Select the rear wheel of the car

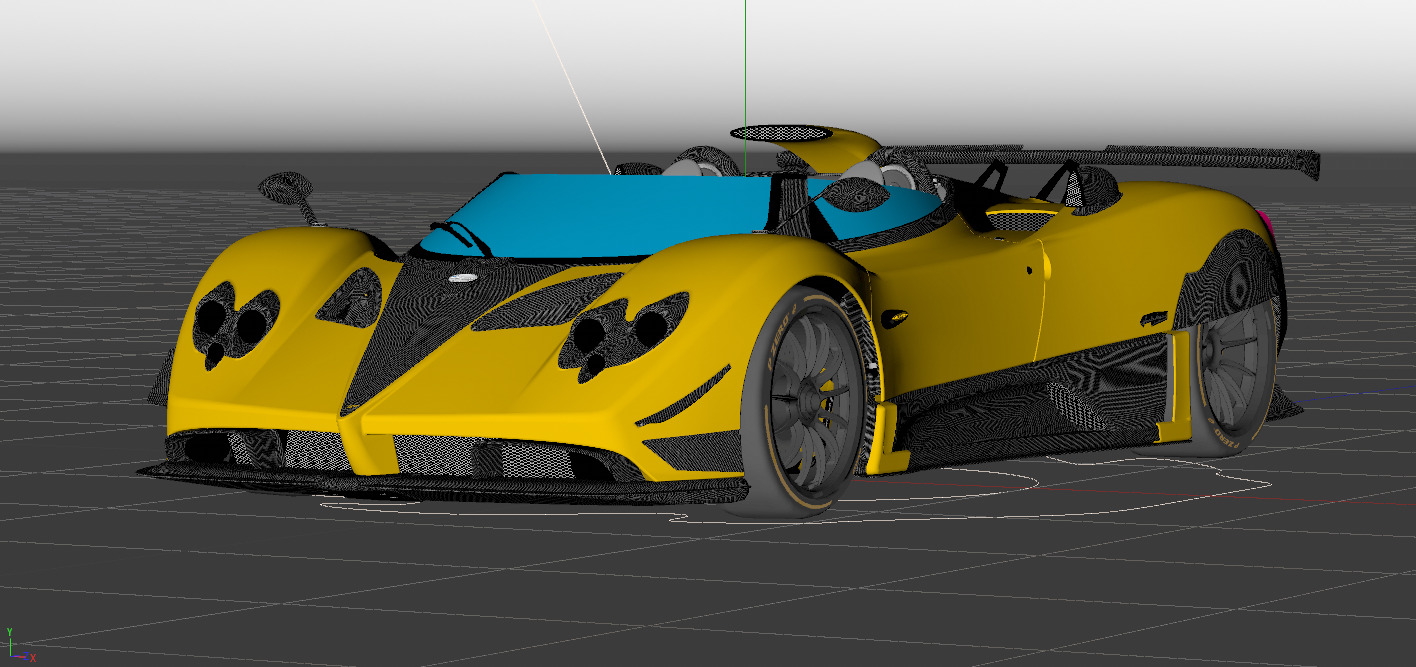click(x=1236, y=375)
